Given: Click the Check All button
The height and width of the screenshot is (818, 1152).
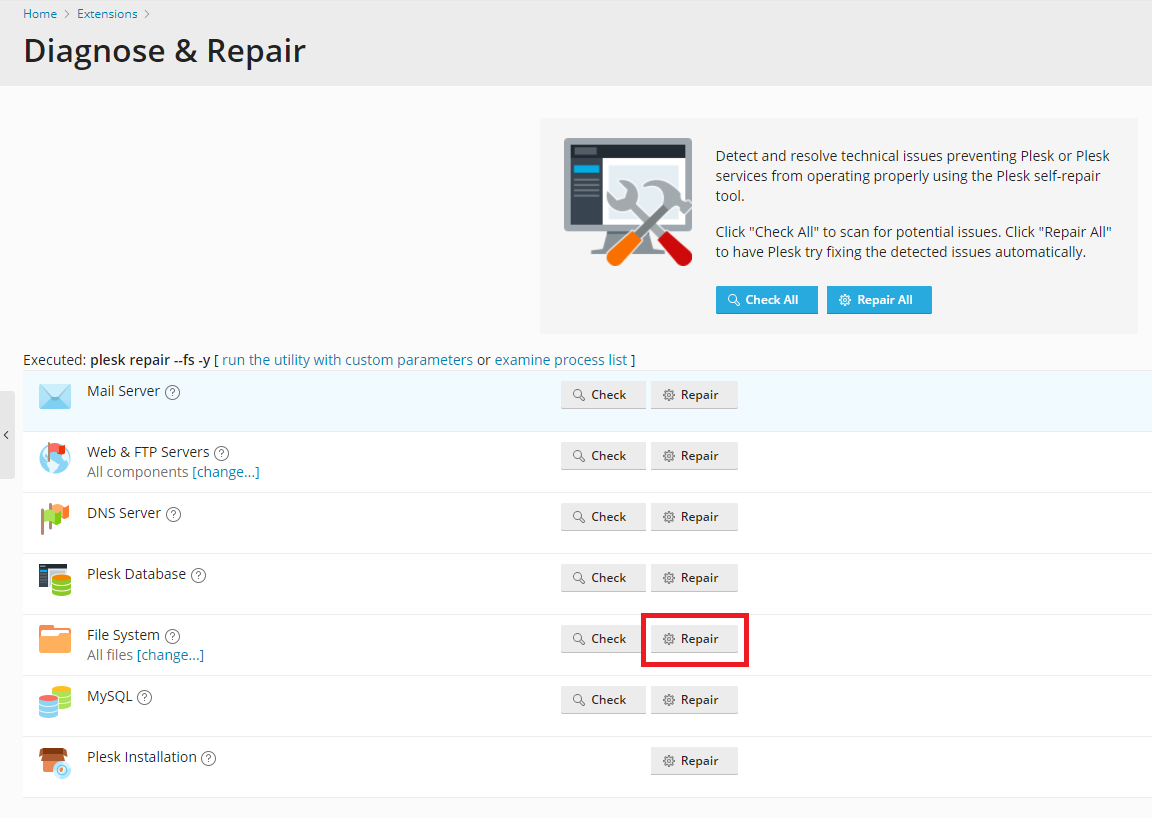Looking at the screenshot, I should [766, 300].
